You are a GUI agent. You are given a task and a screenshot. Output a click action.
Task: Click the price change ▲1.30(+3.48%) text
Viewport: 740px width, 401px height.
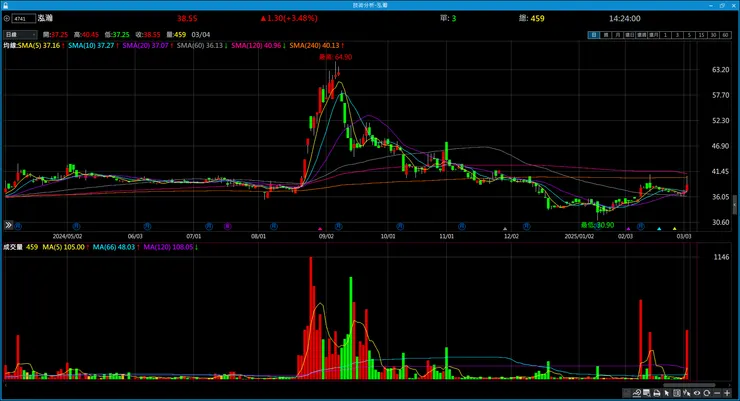click(x=288, y=18)
